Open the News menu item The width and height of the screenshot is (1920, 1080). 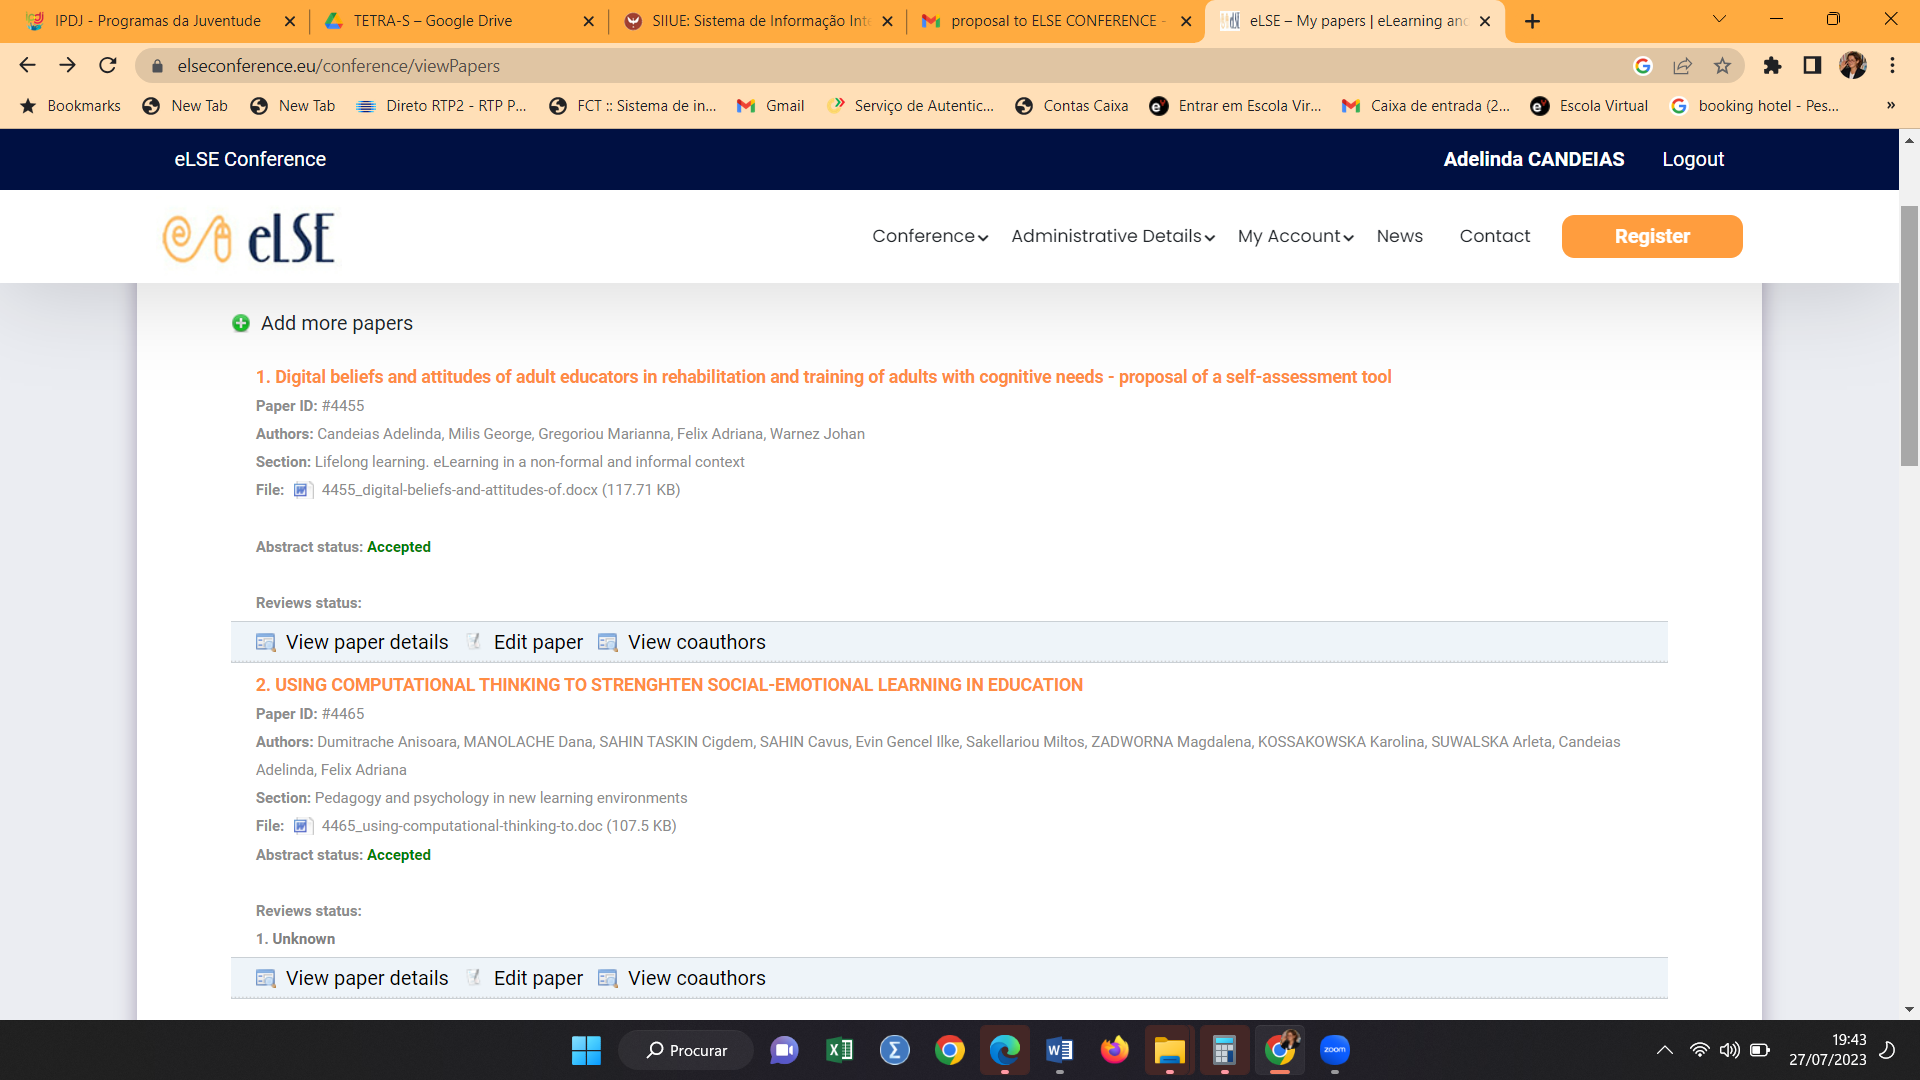[1399, 236]
